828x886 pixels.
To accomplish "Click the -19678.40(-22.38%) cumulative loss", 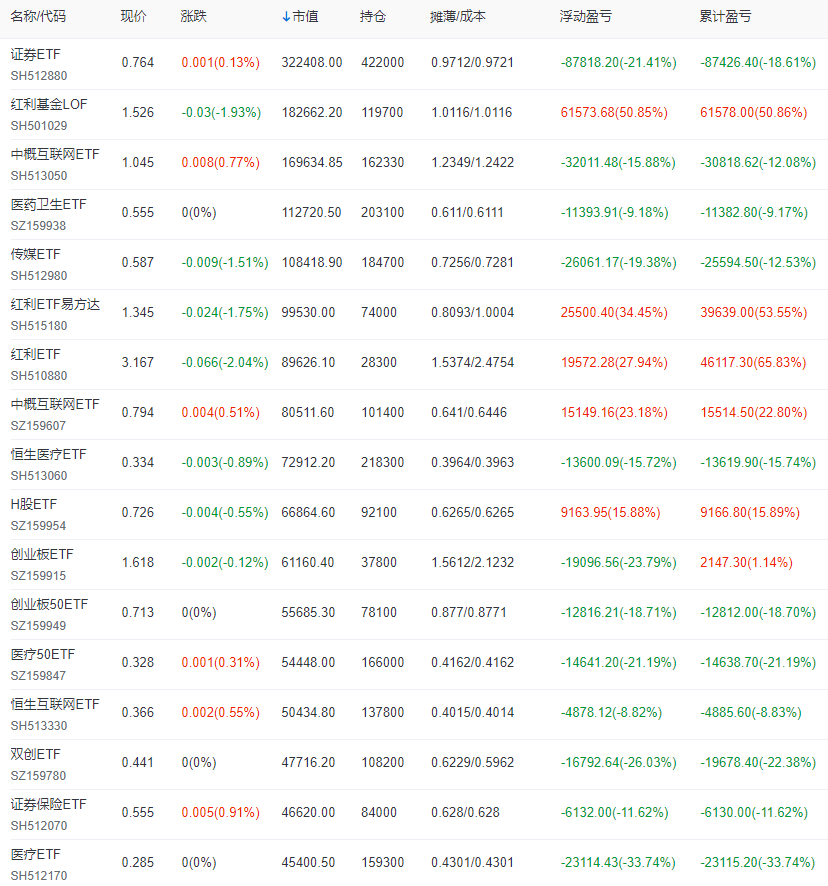I will coord(758,762).
